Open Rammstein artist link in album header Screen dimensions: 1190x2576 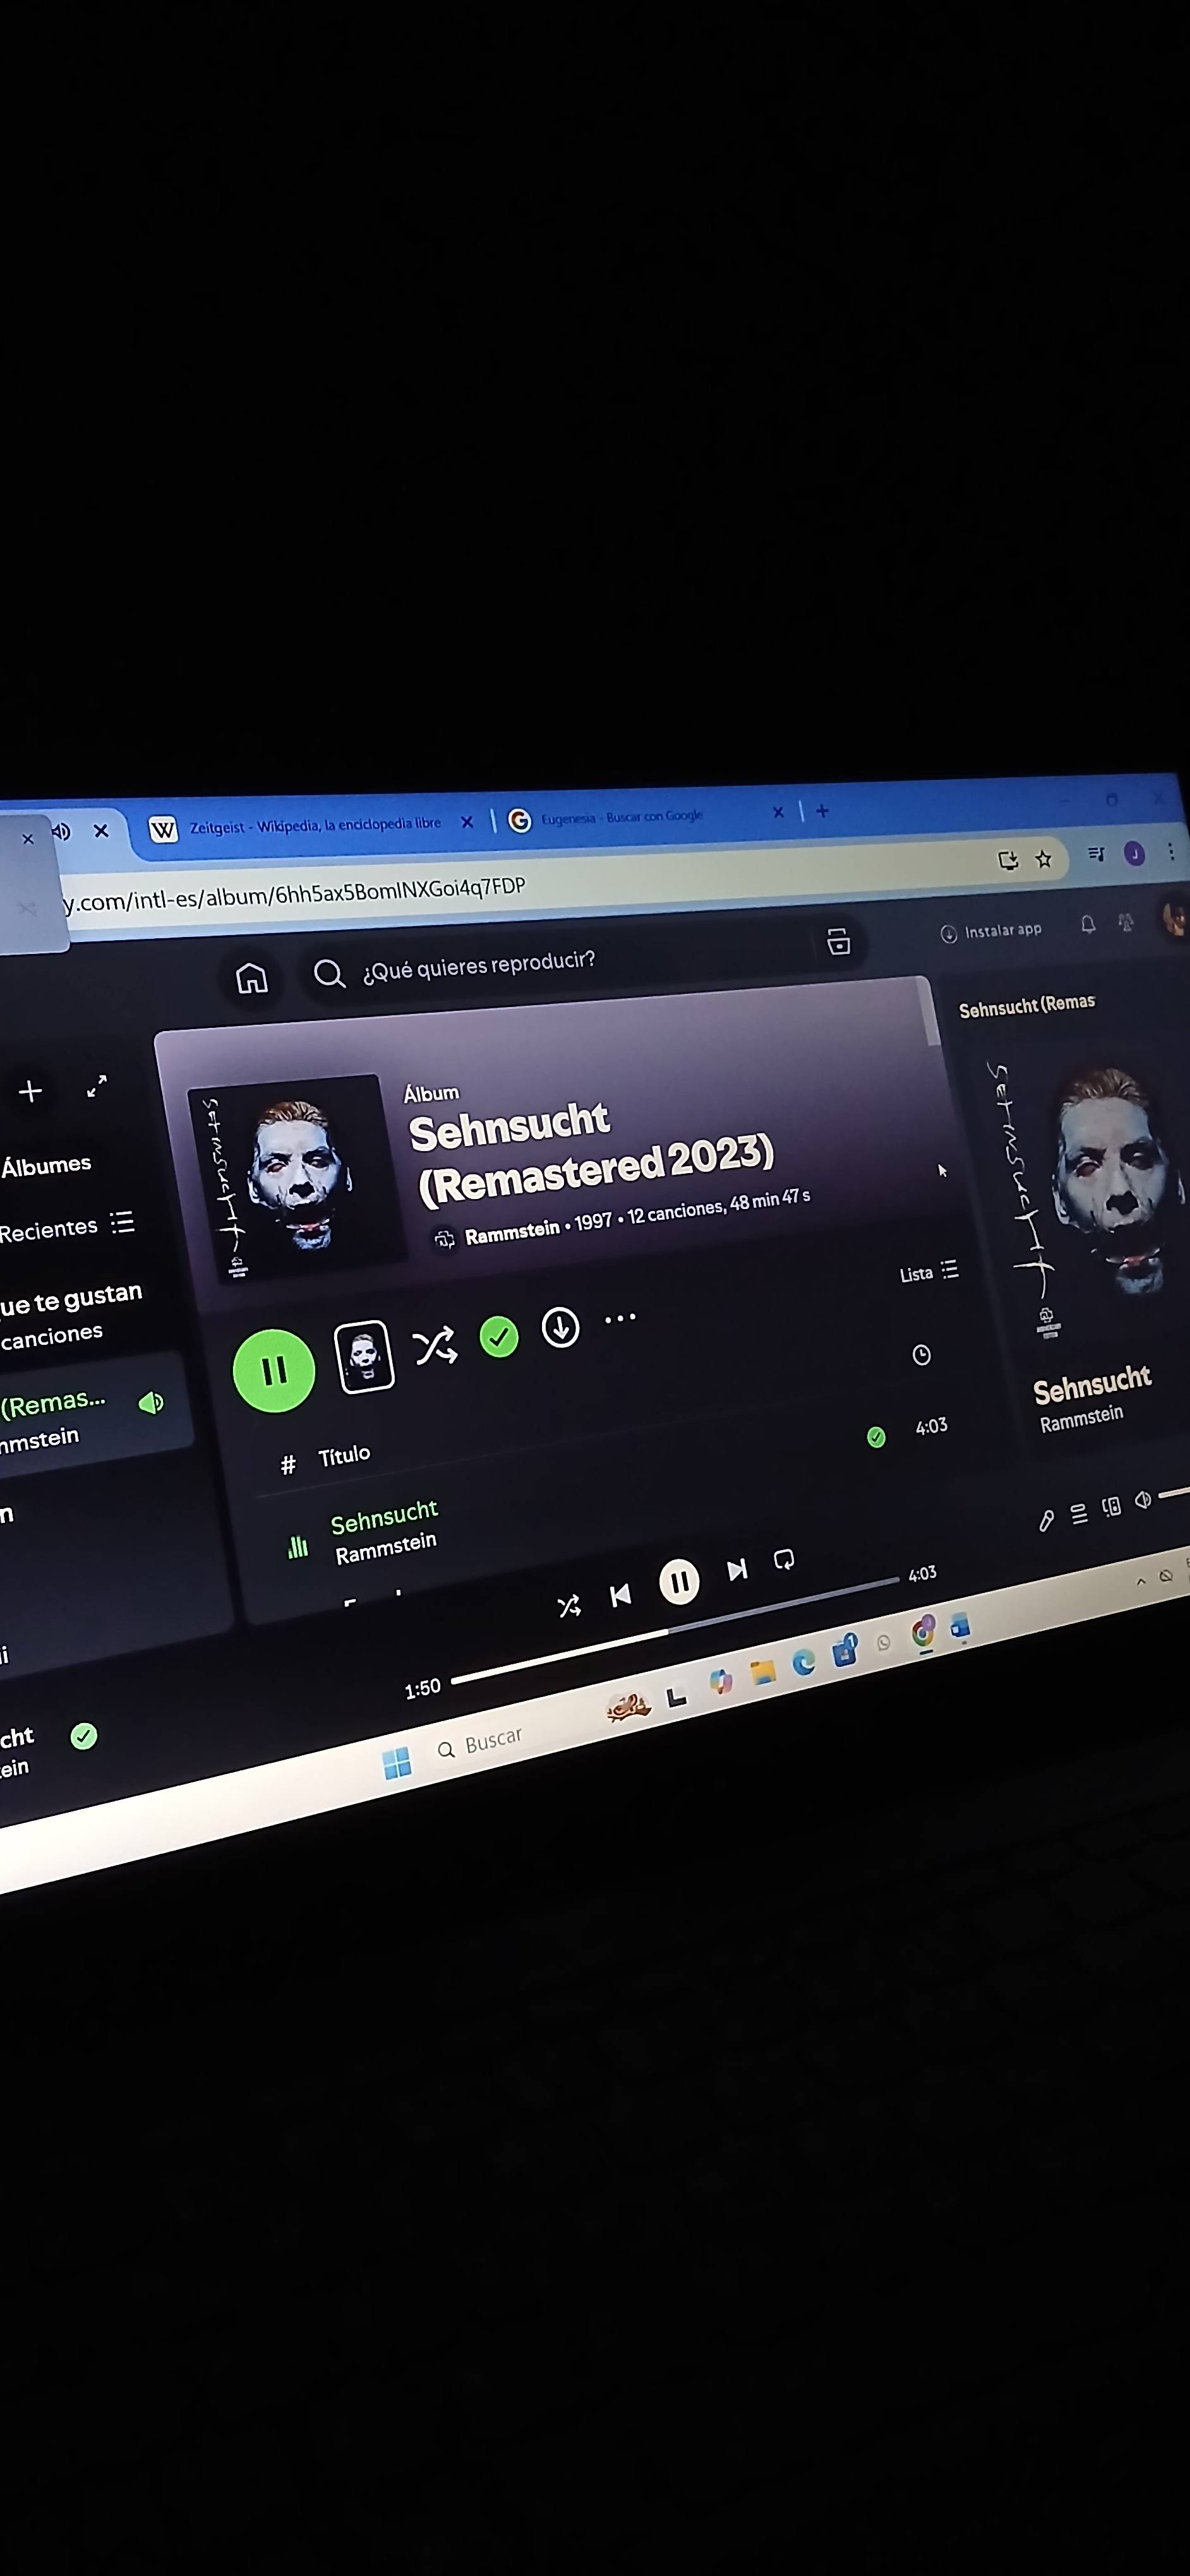pos(512,1232)
